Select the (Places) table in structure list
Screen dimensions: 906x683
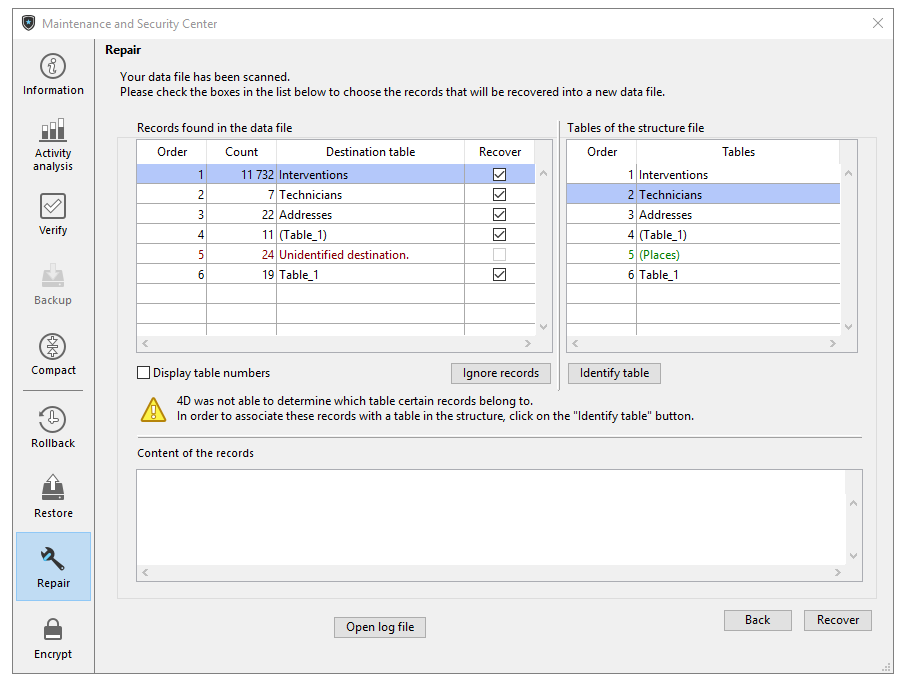tap(659, 255)
